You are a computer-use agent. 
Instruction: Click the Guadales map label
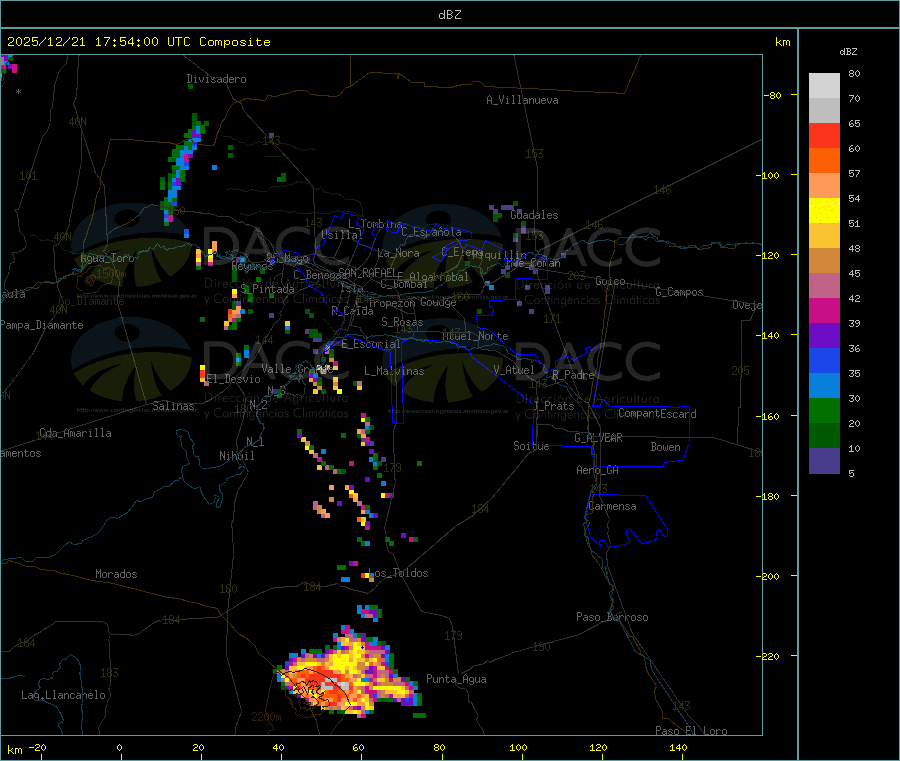534,215
